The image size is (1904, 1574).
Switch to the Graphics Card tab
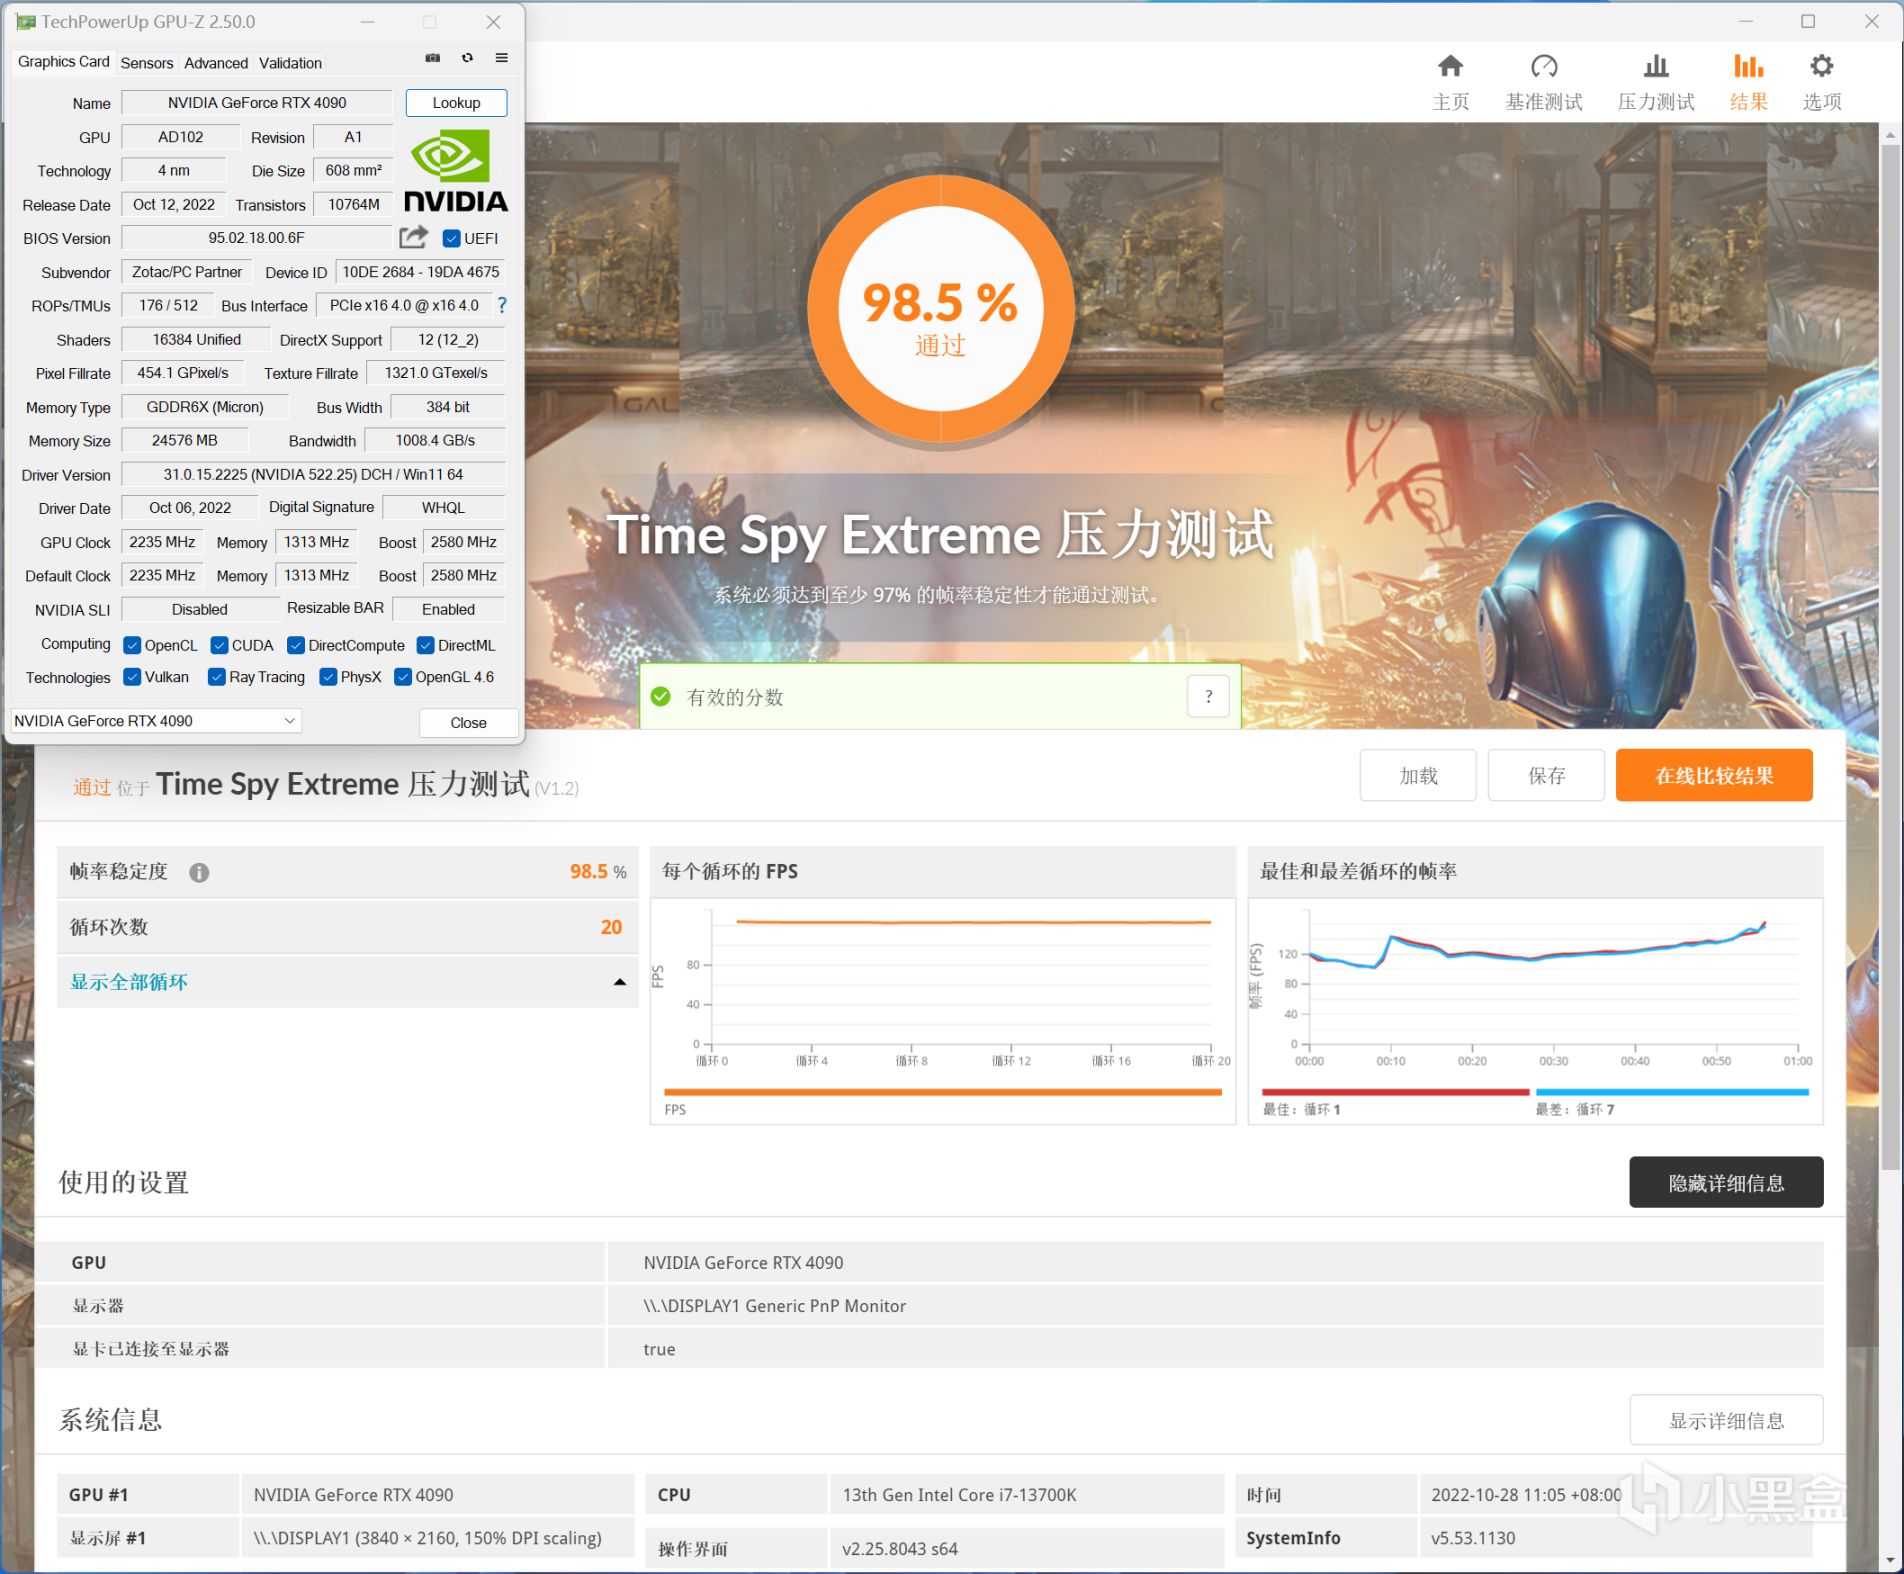(x=63, y=62)
